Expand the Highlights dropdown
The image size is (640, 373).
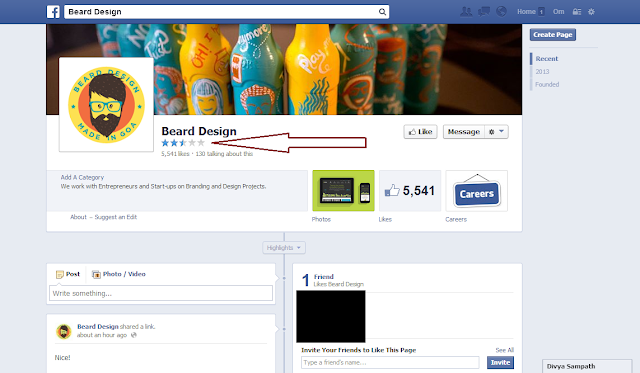click(x=284, y=248)
